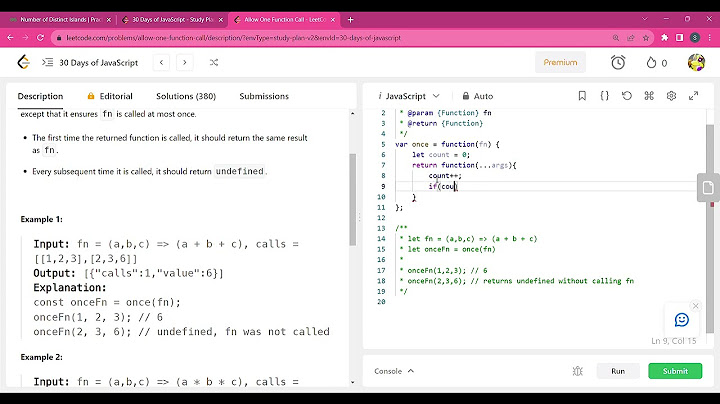Viewport: 720px width, 404px height.
Task: Click the description scroll down arrow
Action: point(353,382)
